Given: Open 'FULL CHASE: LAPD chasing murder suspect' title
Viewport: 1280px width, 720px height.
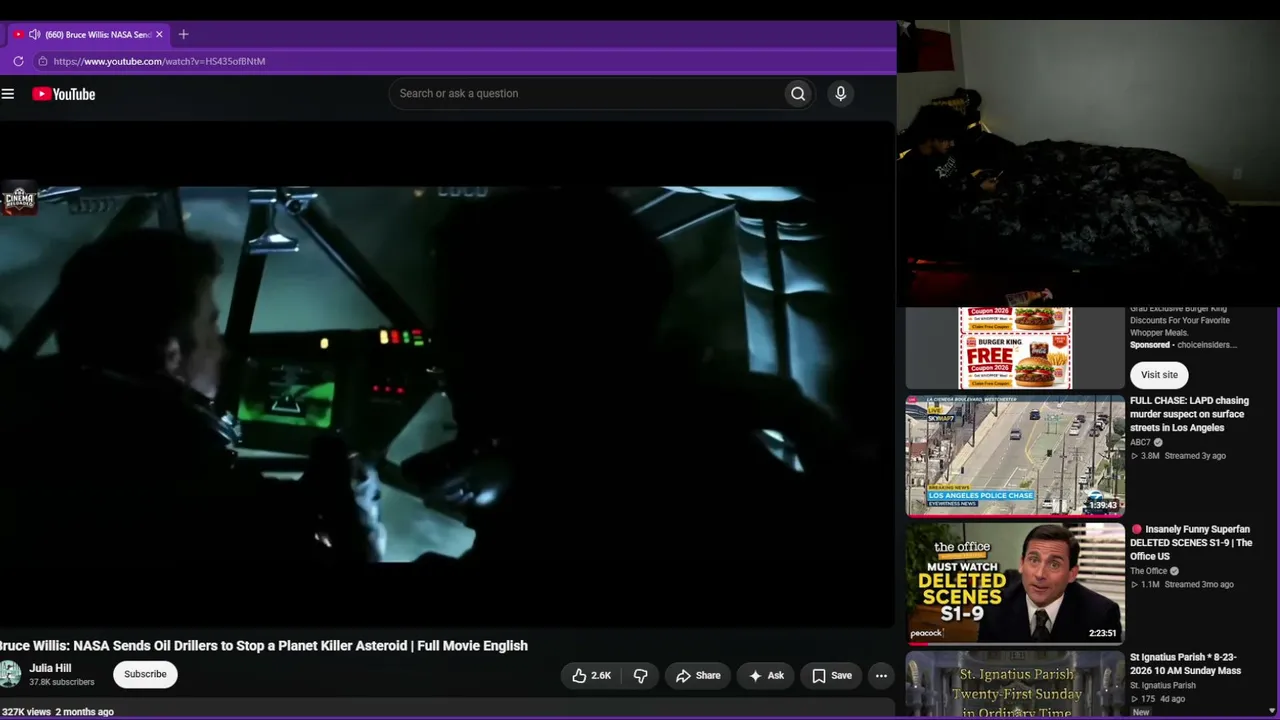Looking at the screenshot, I should pos(1190,414).
